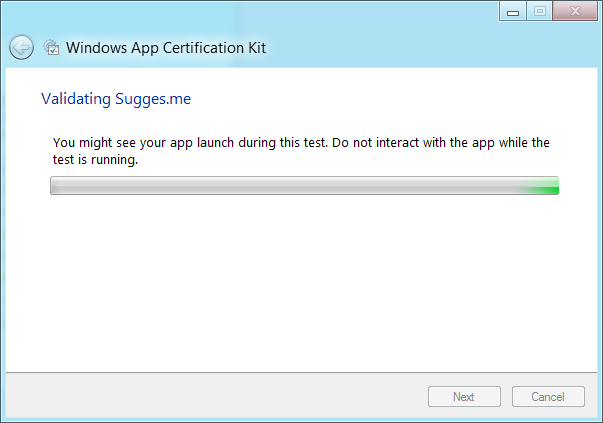Click the empty title bar area
Image resolution: width=603 pixels, height=423 pixels.
[x=250, y=12]
